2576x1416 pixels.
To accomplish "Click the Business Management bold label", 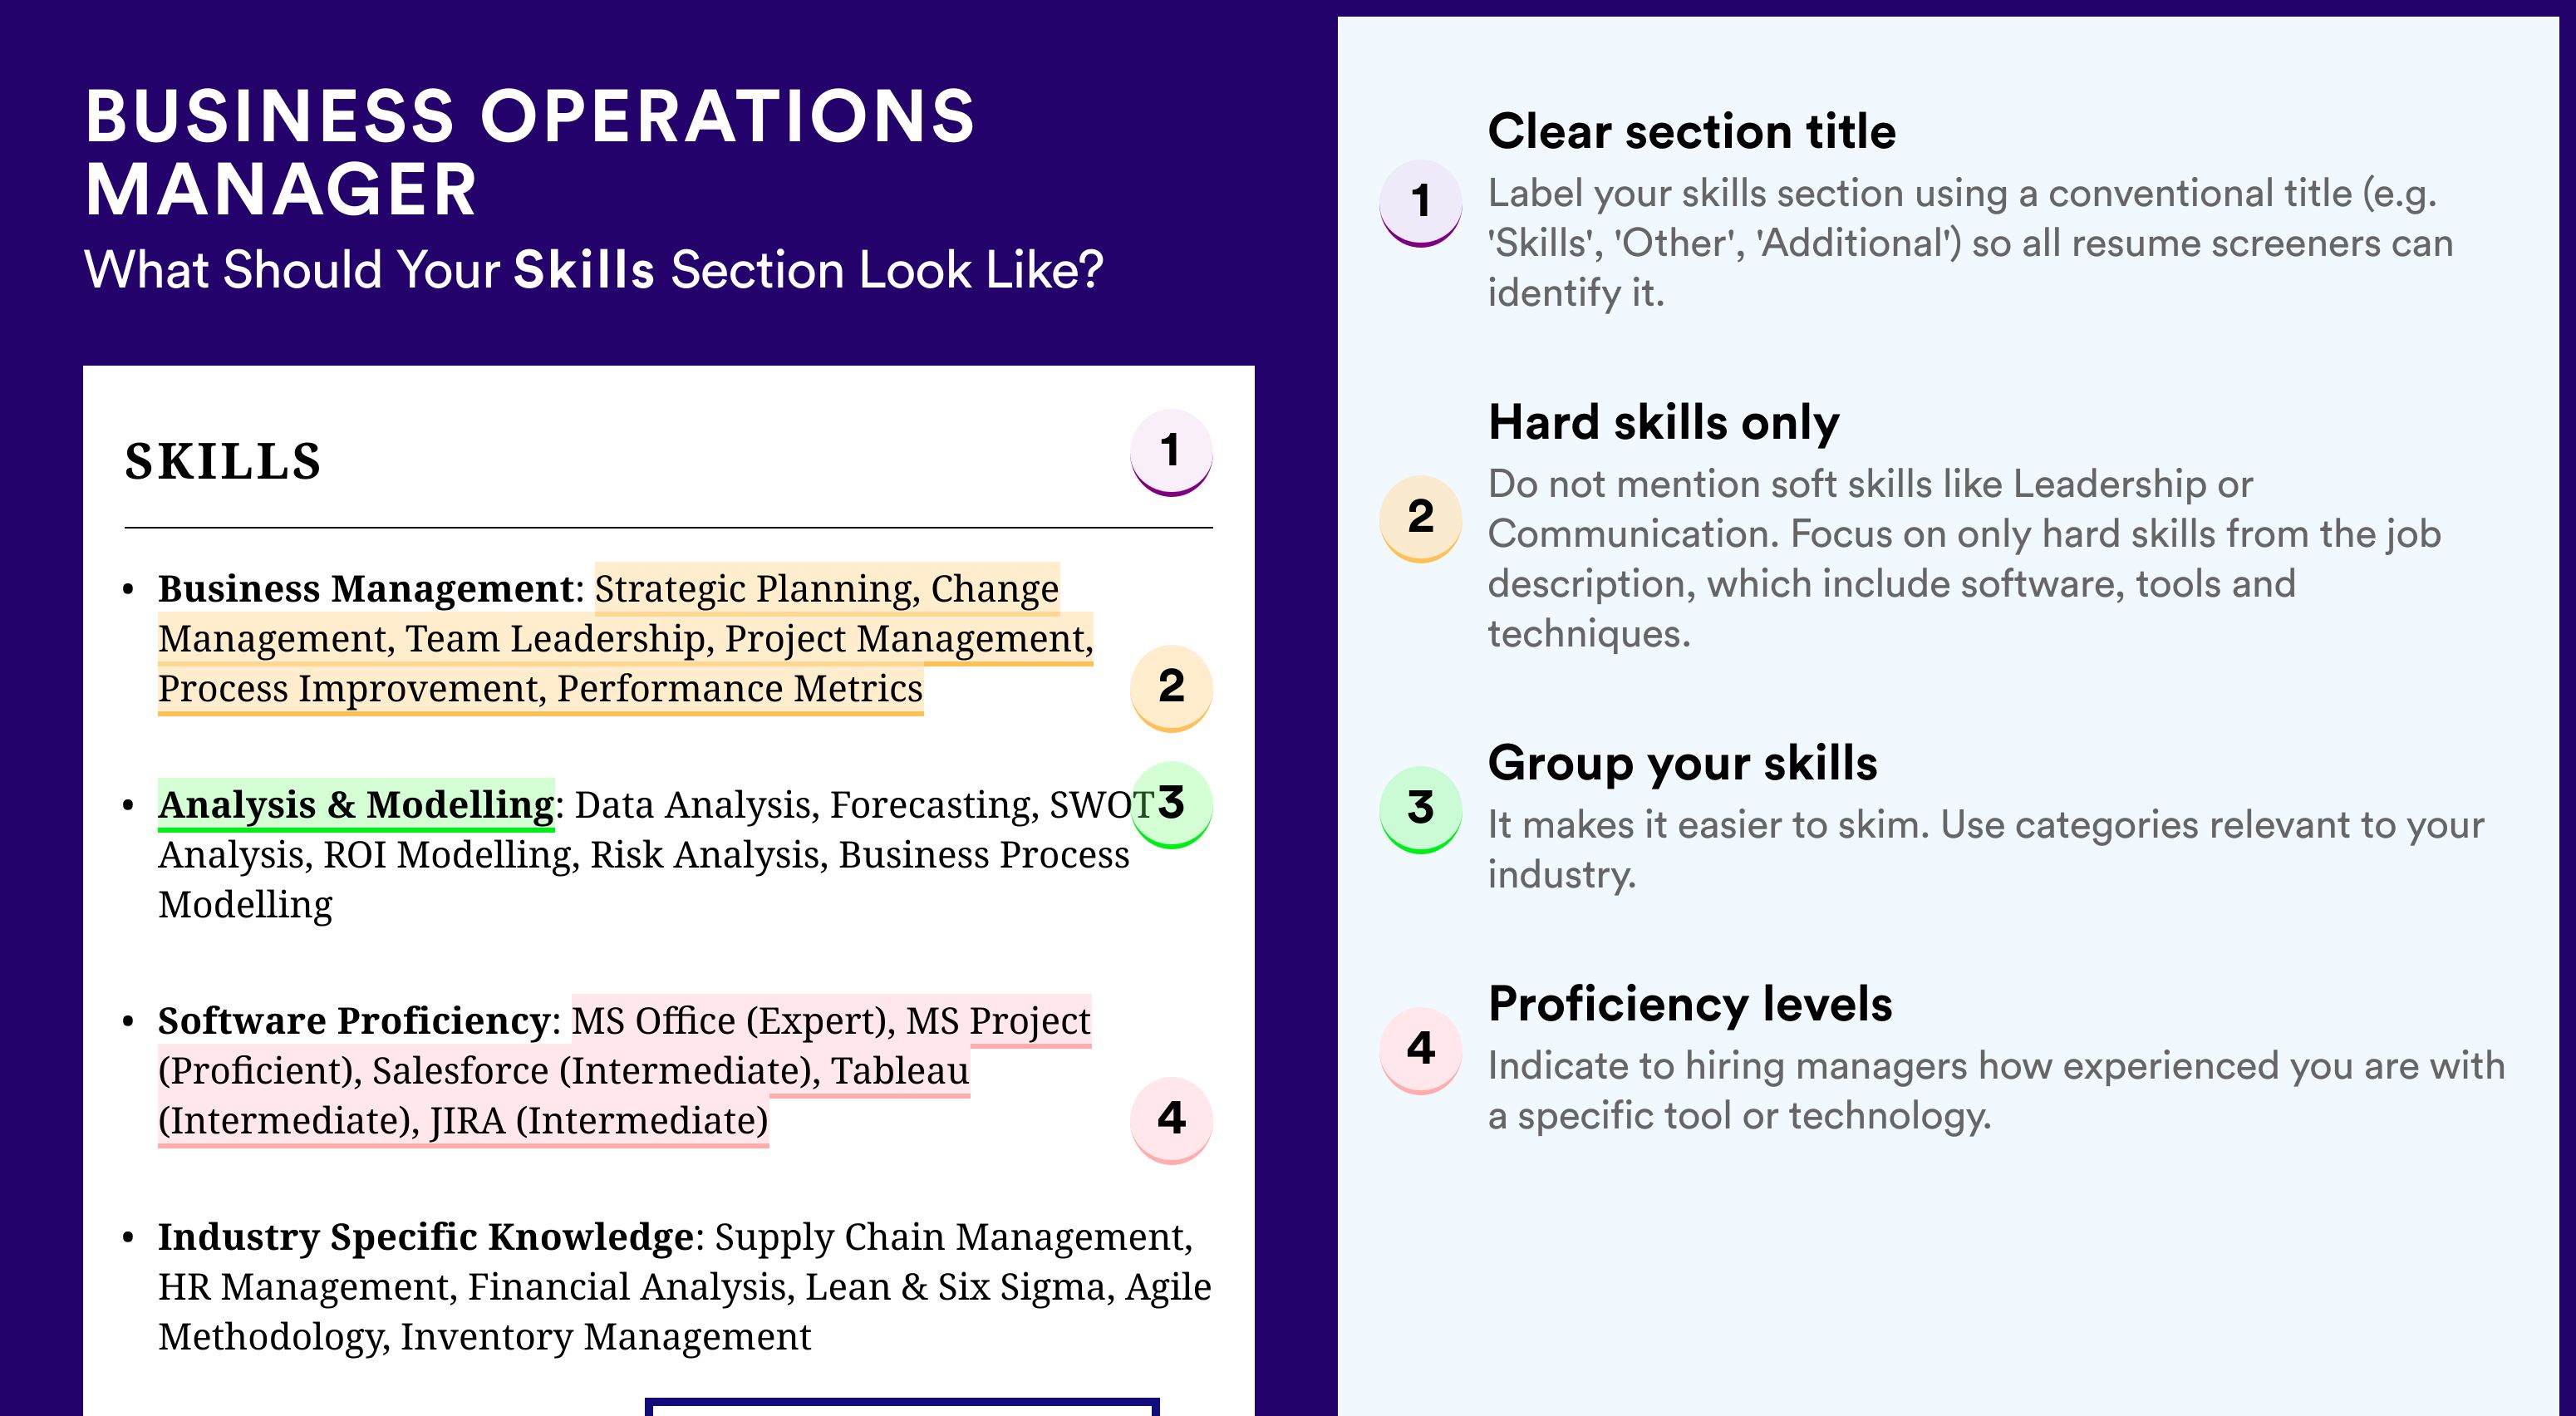I will click(366, 588).
